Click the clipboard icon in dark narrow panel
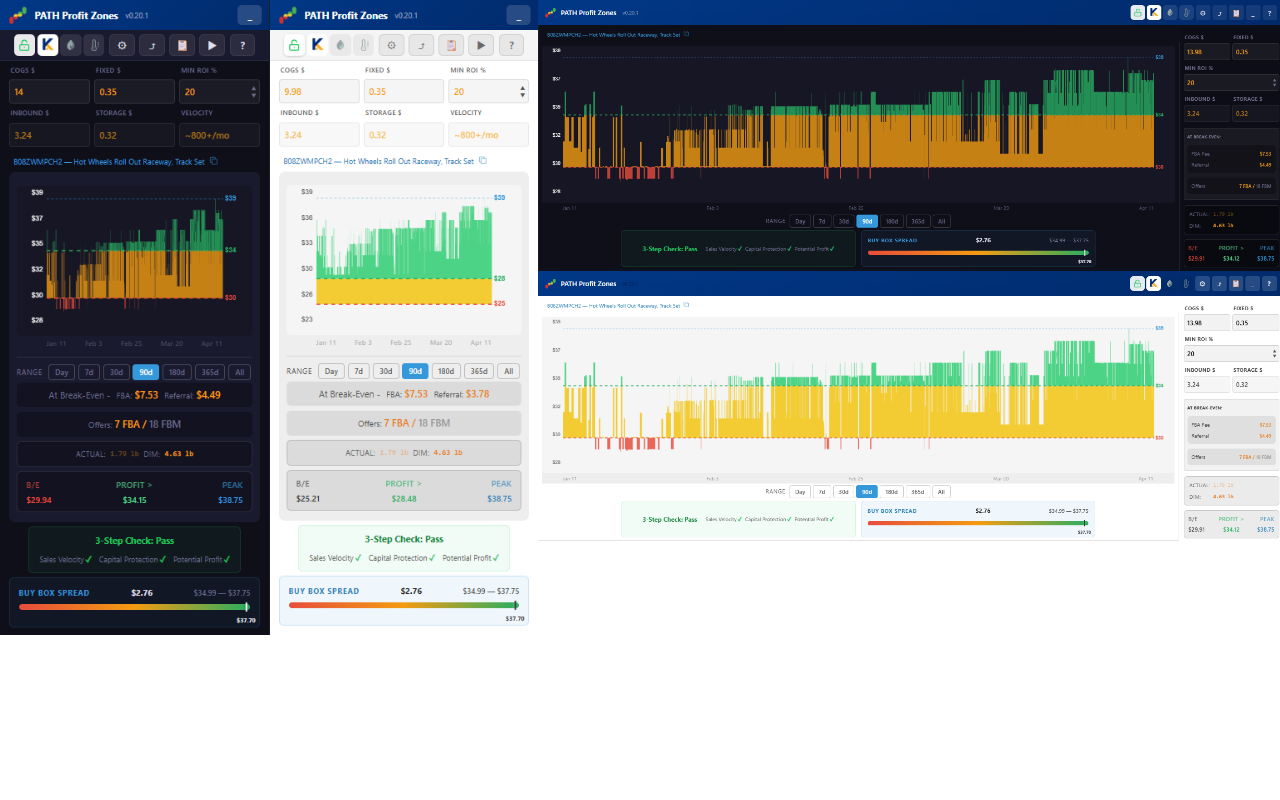The height and width of the screenshot is (800, 1280). coord(182,45)
